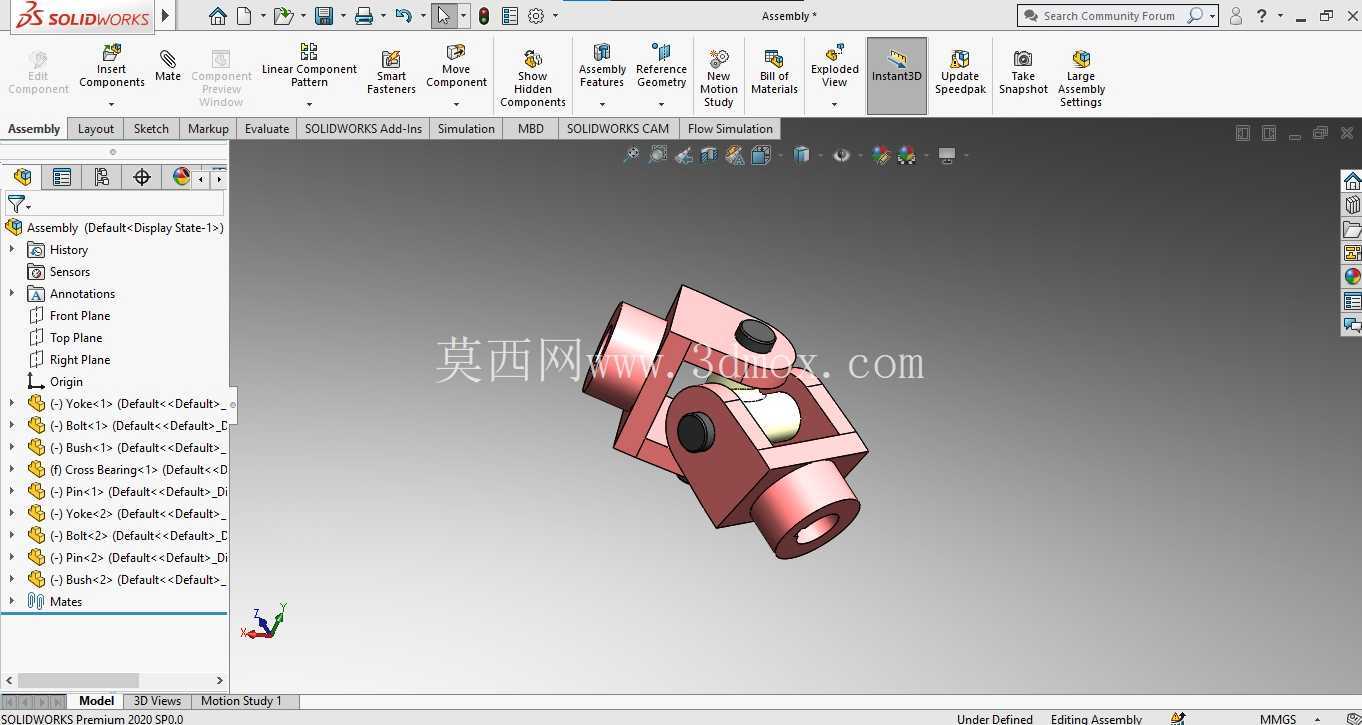Open DisplayManager color ball tab
The width and height of the screenshot is (1362, 725).
(181, 177)
